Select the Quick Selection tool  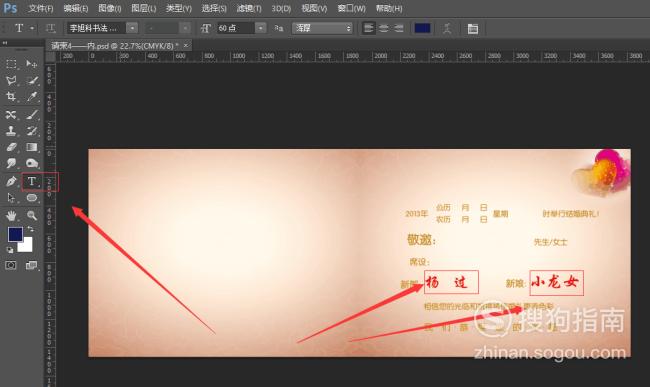(32, 80)
